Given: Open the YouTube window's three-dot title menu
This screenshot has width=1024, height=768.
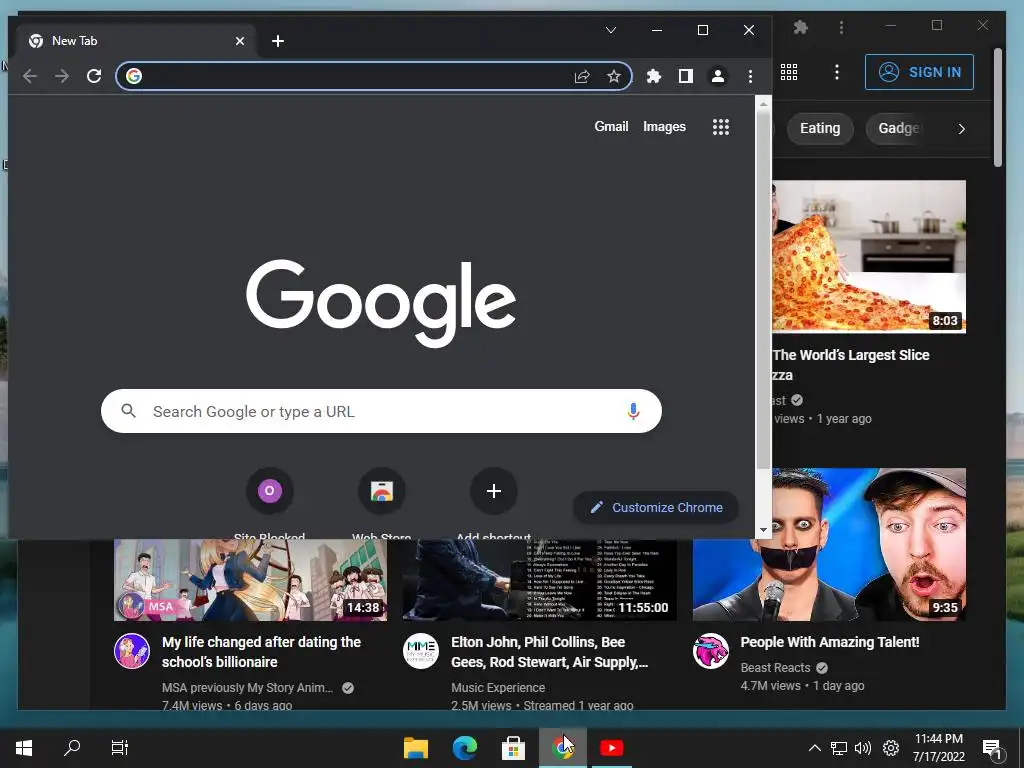Looking at the screenshot, I should [841, 27].
